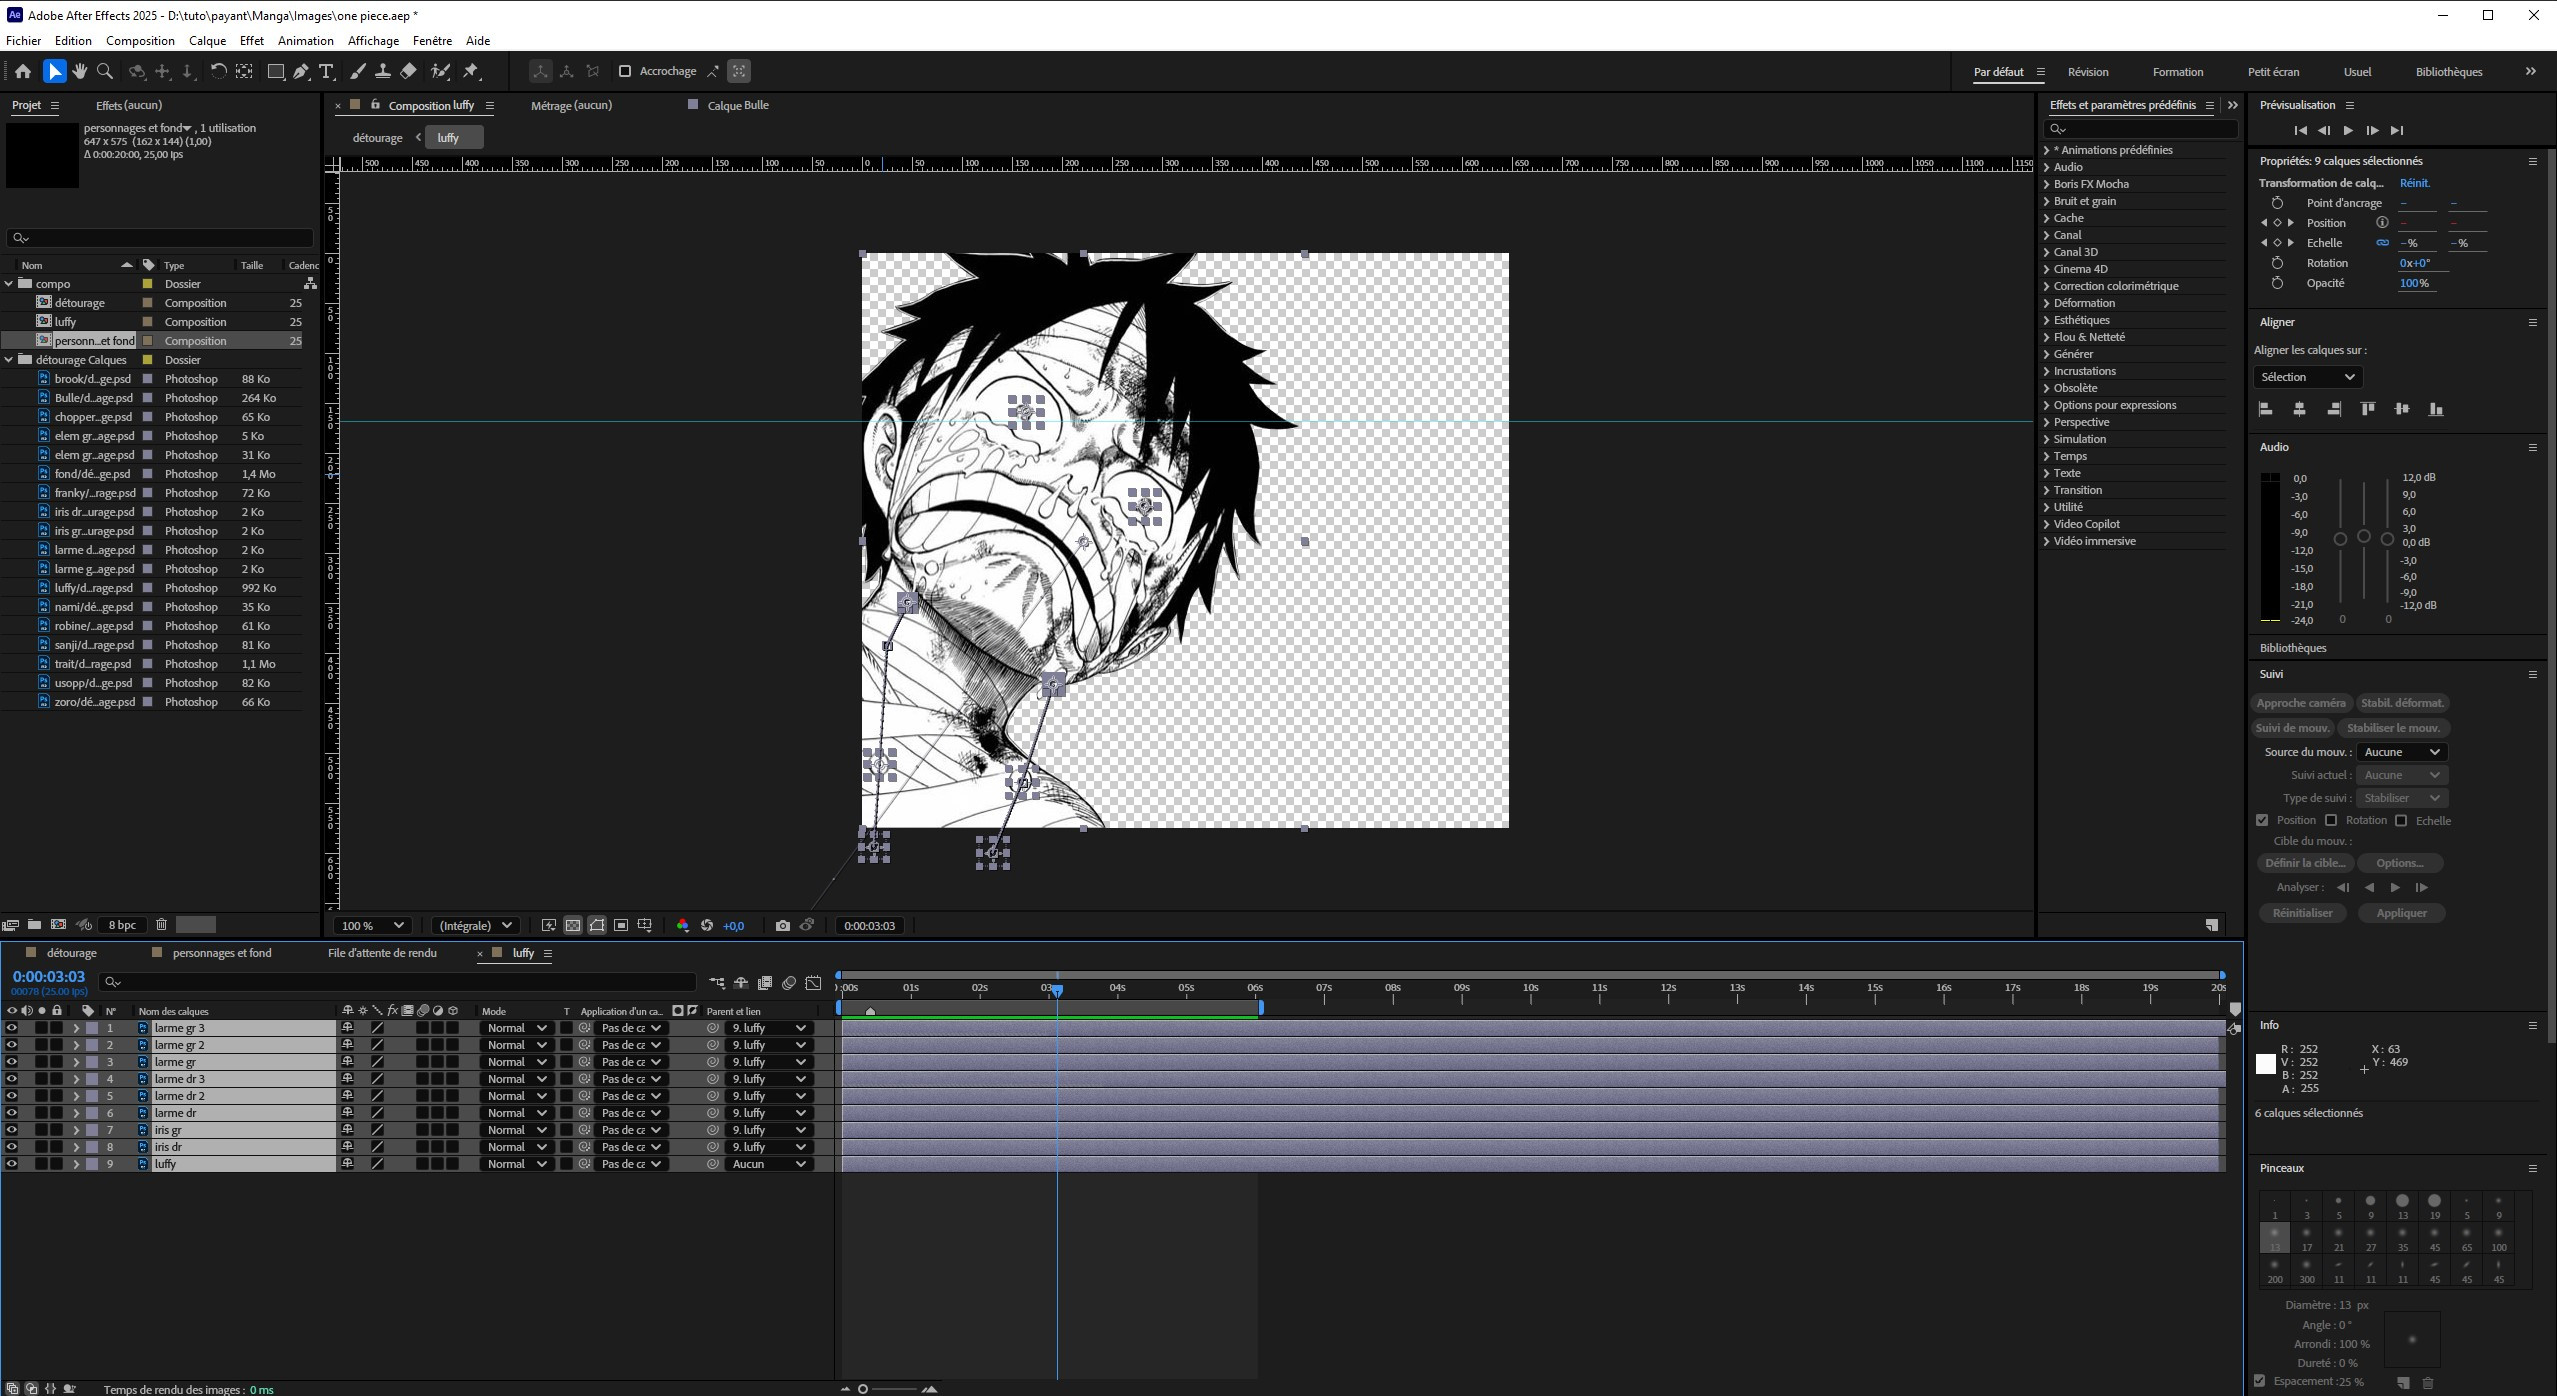Jump to first frame in preview controls
The image size is (2557, 1396).
[x=2300, y=130]
